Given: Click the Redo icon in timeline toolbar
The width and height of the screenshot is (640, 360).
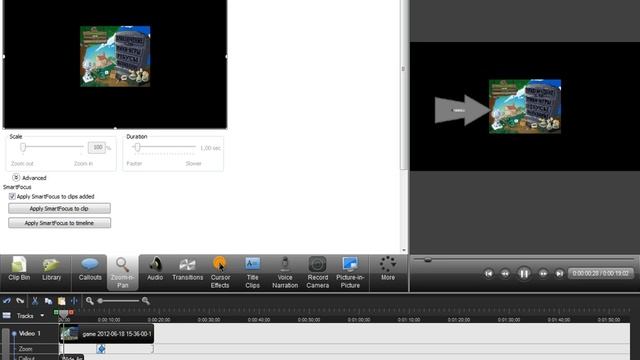Looking at the screenshot, I should 20,301.
